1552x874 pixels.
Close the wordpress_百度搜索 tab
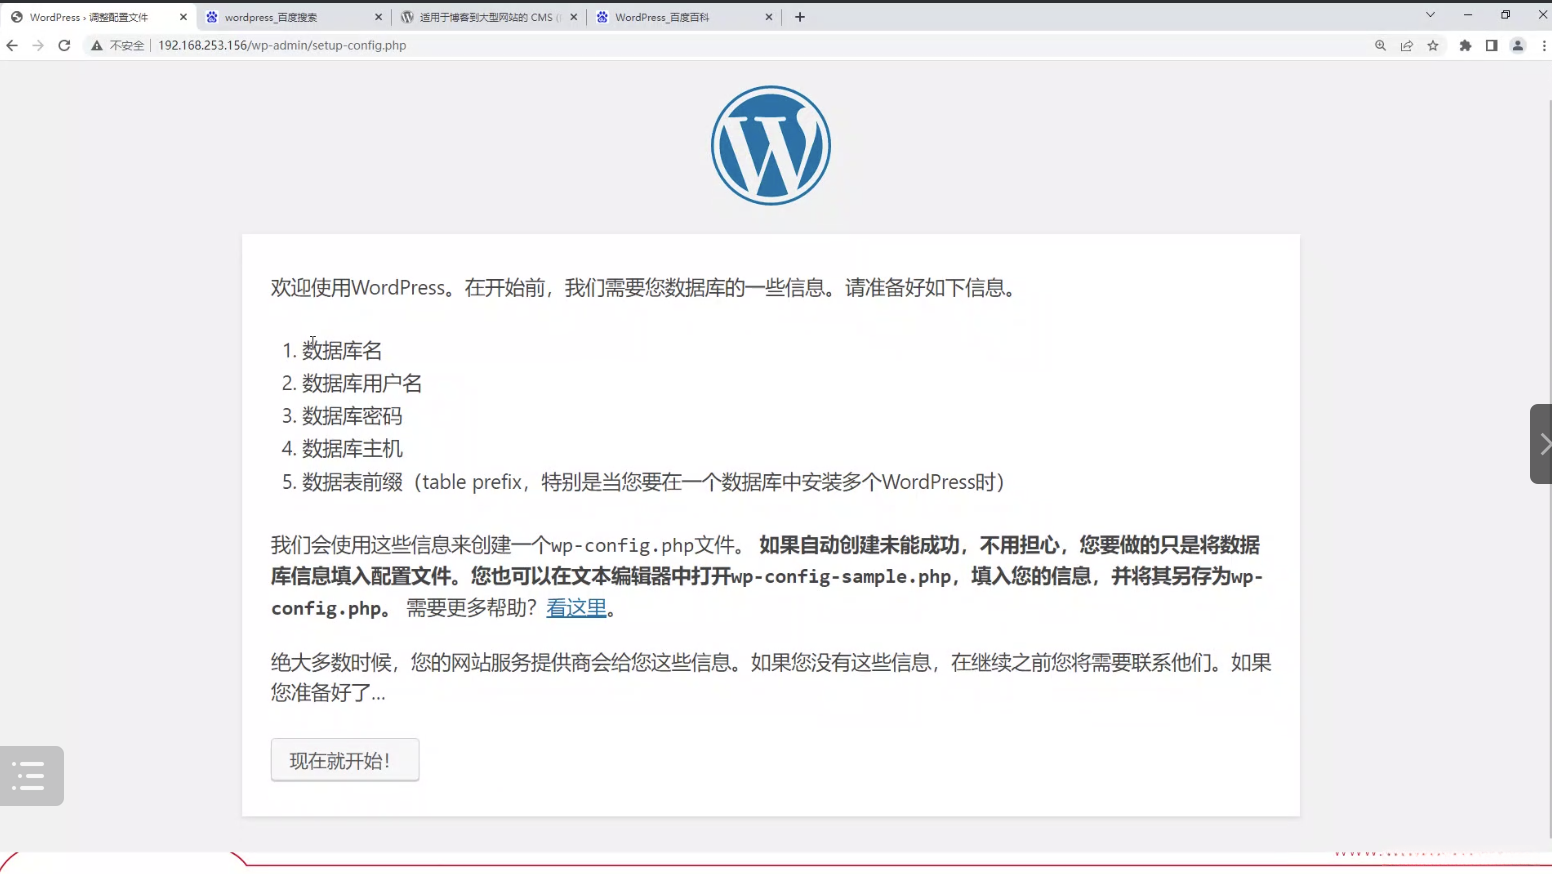(x=378, y=17)
